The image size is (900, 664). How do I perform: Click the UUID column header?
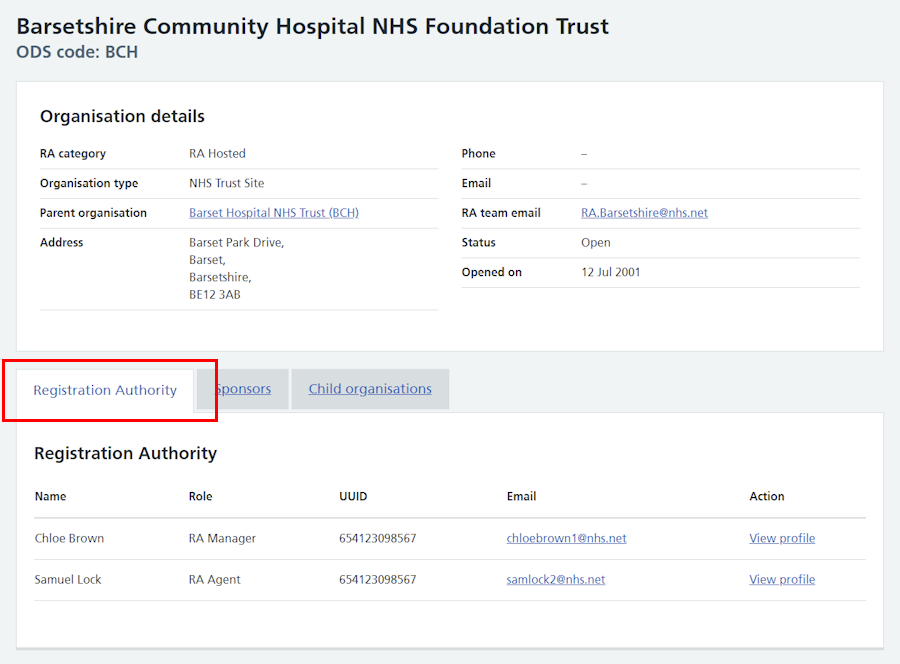tap(353, 496)
